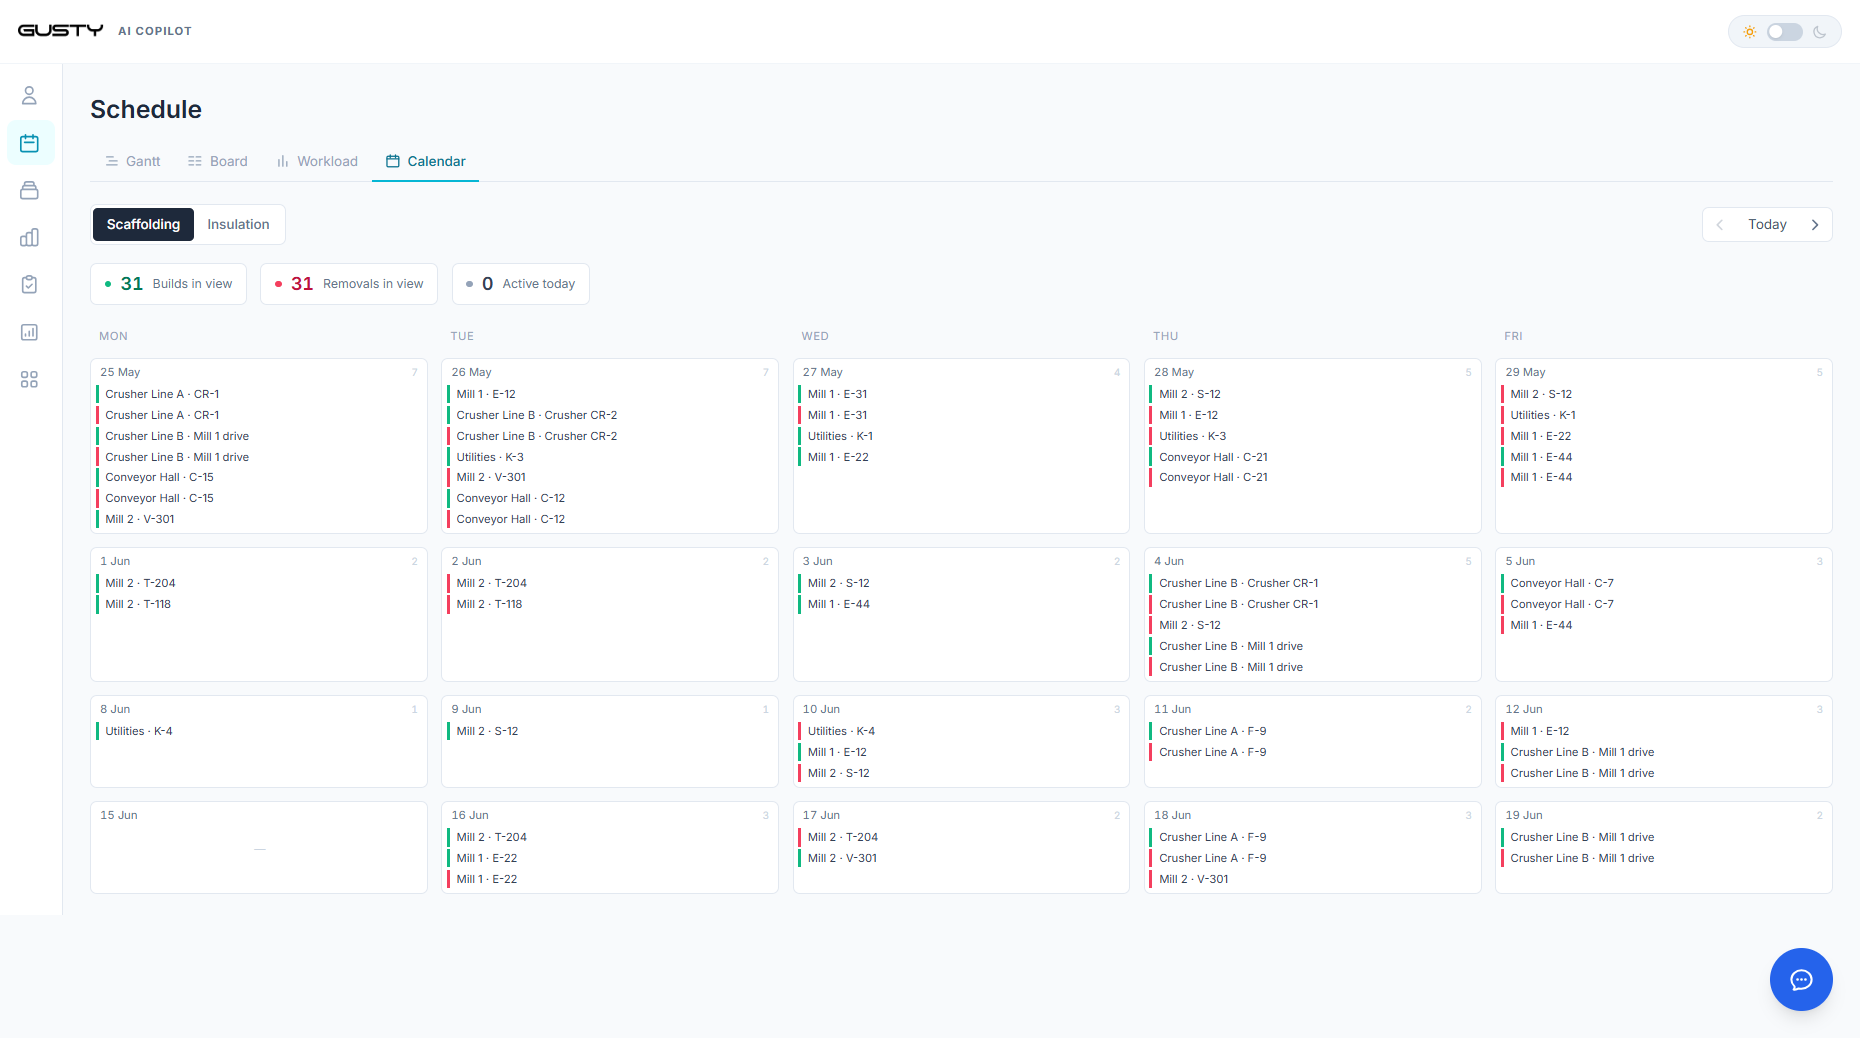Open Mill 1 · E-44 on 5 Jun
Screen dimensions: 1860x1038
coord(1664,625)
